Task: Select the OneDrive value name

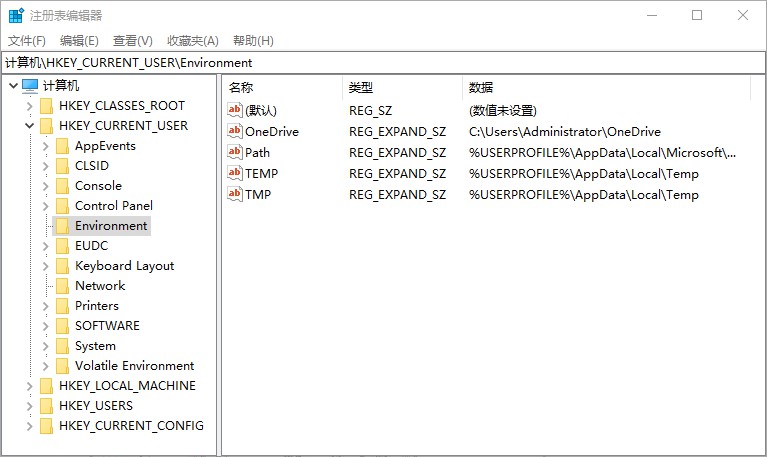Action: tap(272, 132)
